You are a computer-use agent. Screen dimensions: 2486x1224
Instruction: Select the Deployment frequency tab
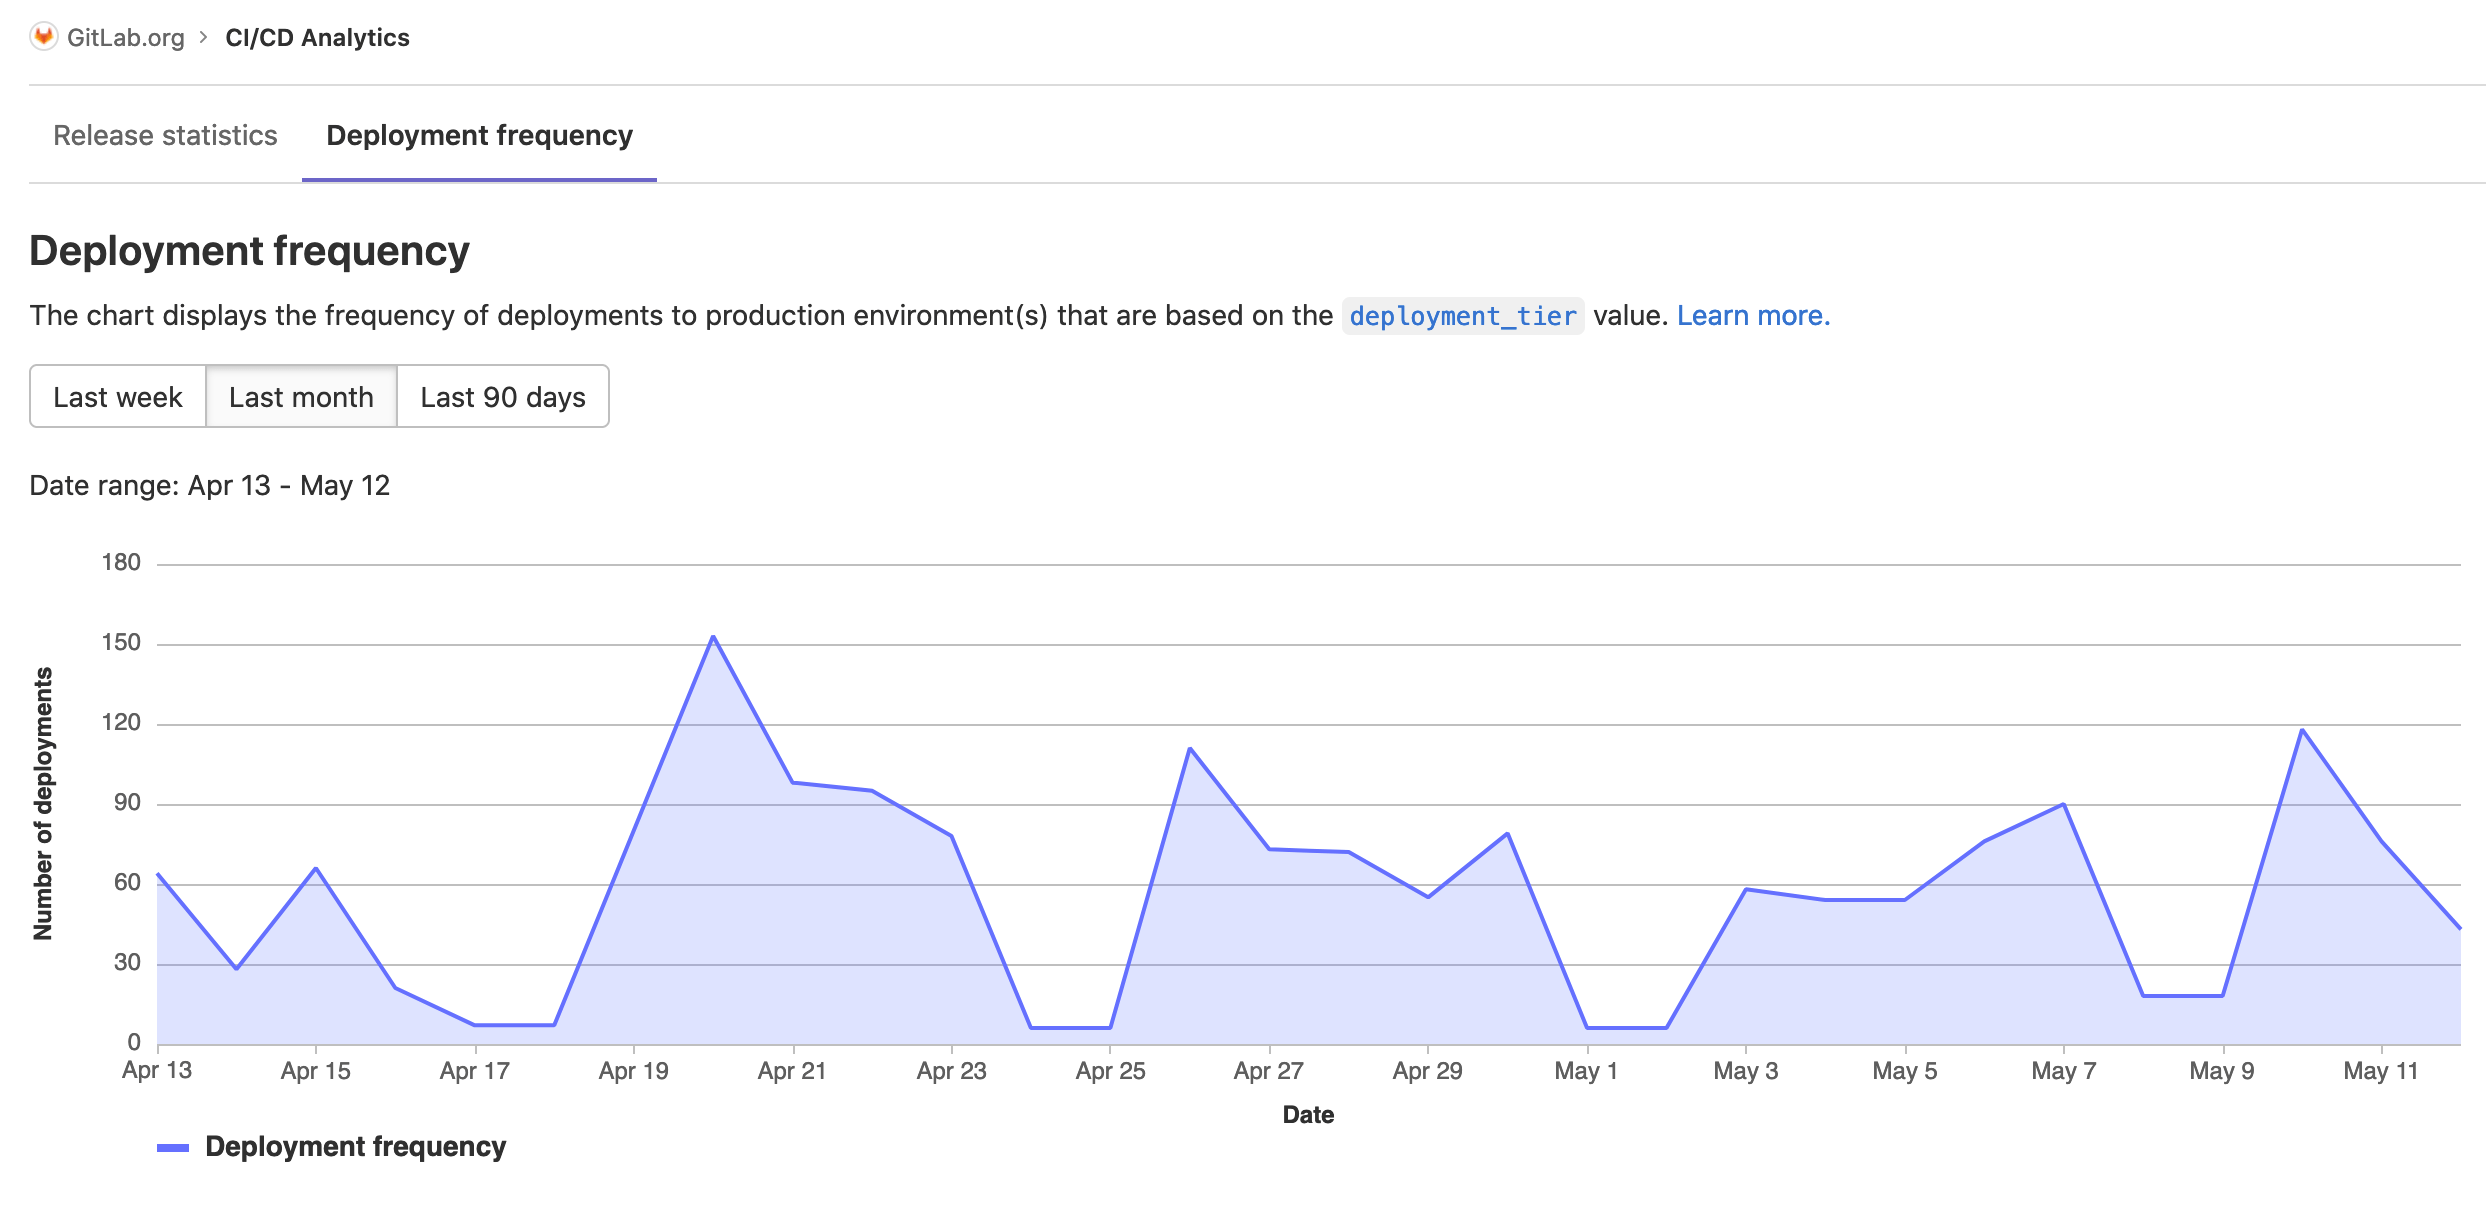[478, 135]
